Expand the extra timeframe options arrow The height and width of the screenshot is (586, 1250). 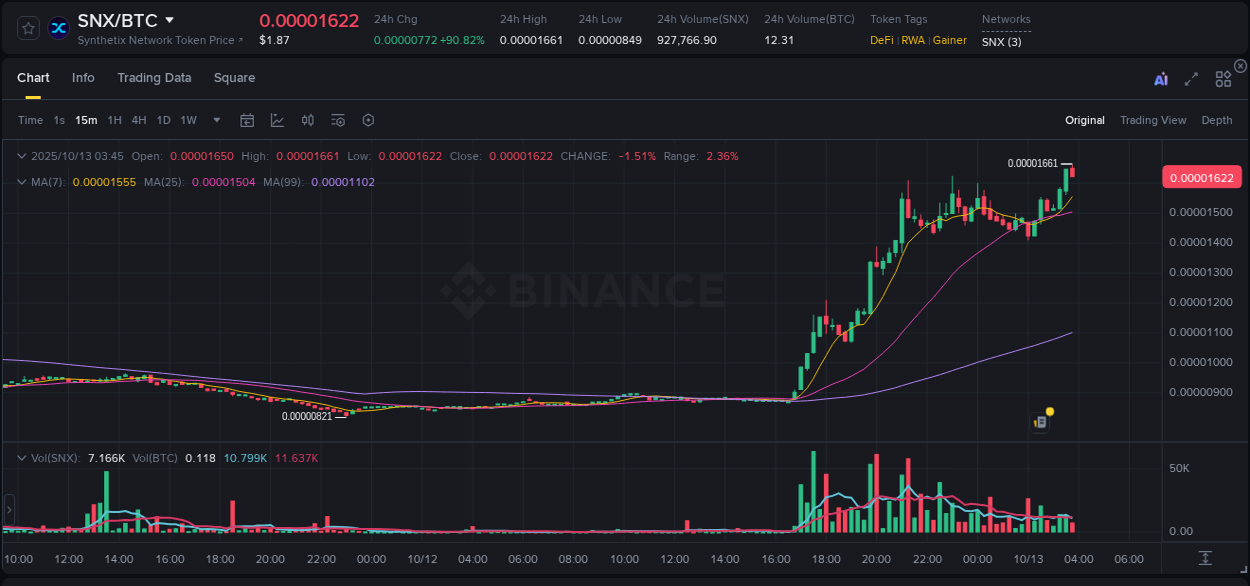pyautogui.click(x=215, y=120)
